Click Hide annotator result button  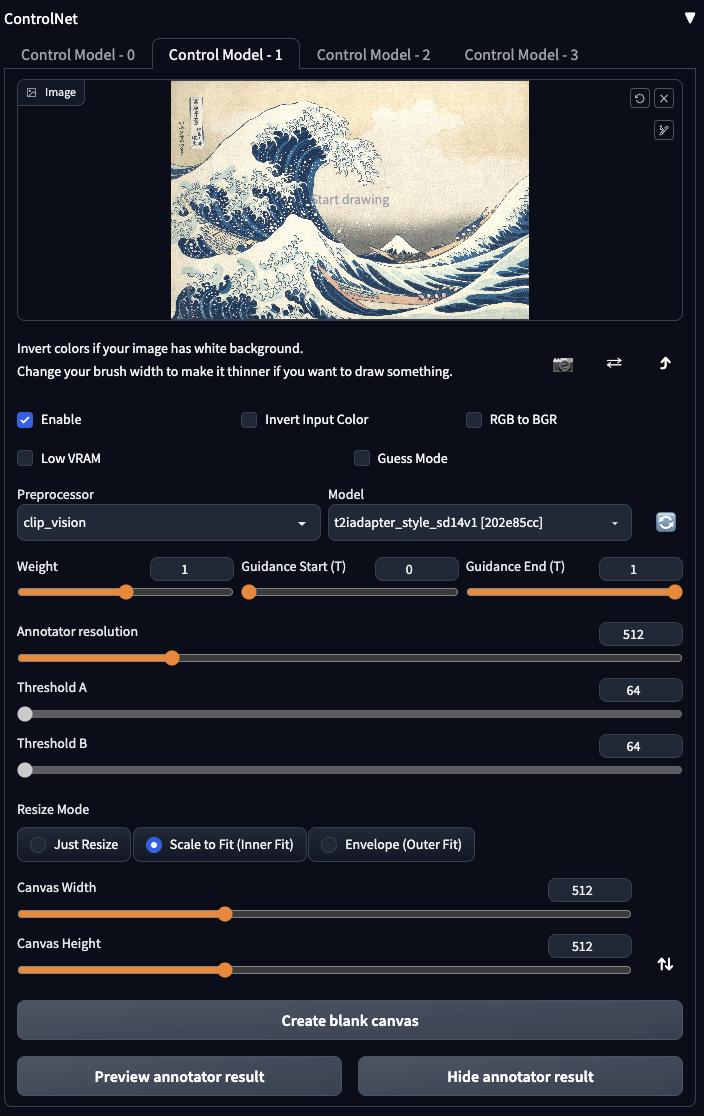520,1077
